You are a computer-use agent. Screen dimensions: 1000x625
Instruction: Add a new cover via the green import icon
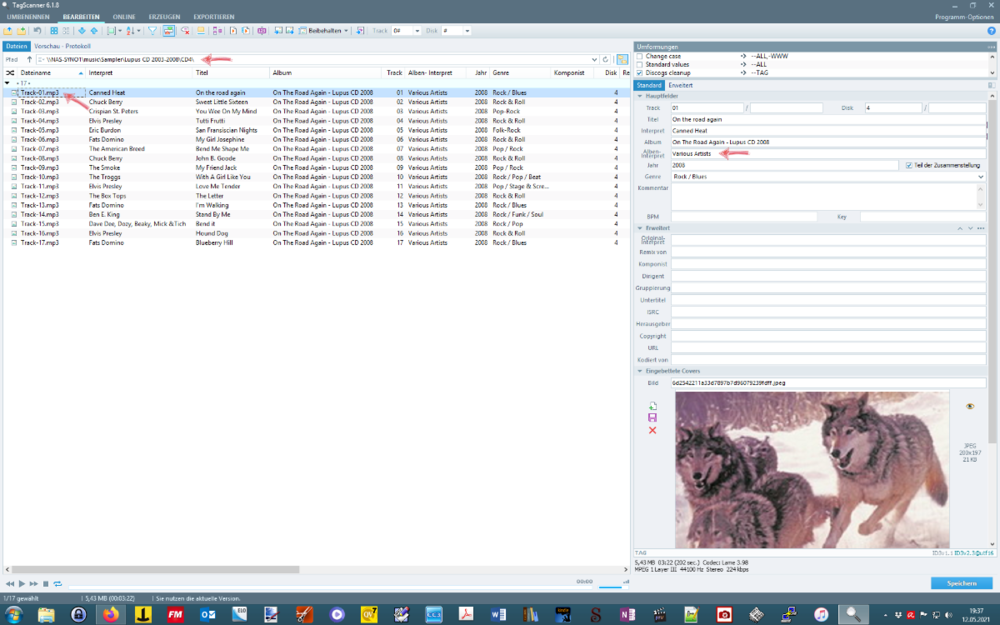coord(653,406)
